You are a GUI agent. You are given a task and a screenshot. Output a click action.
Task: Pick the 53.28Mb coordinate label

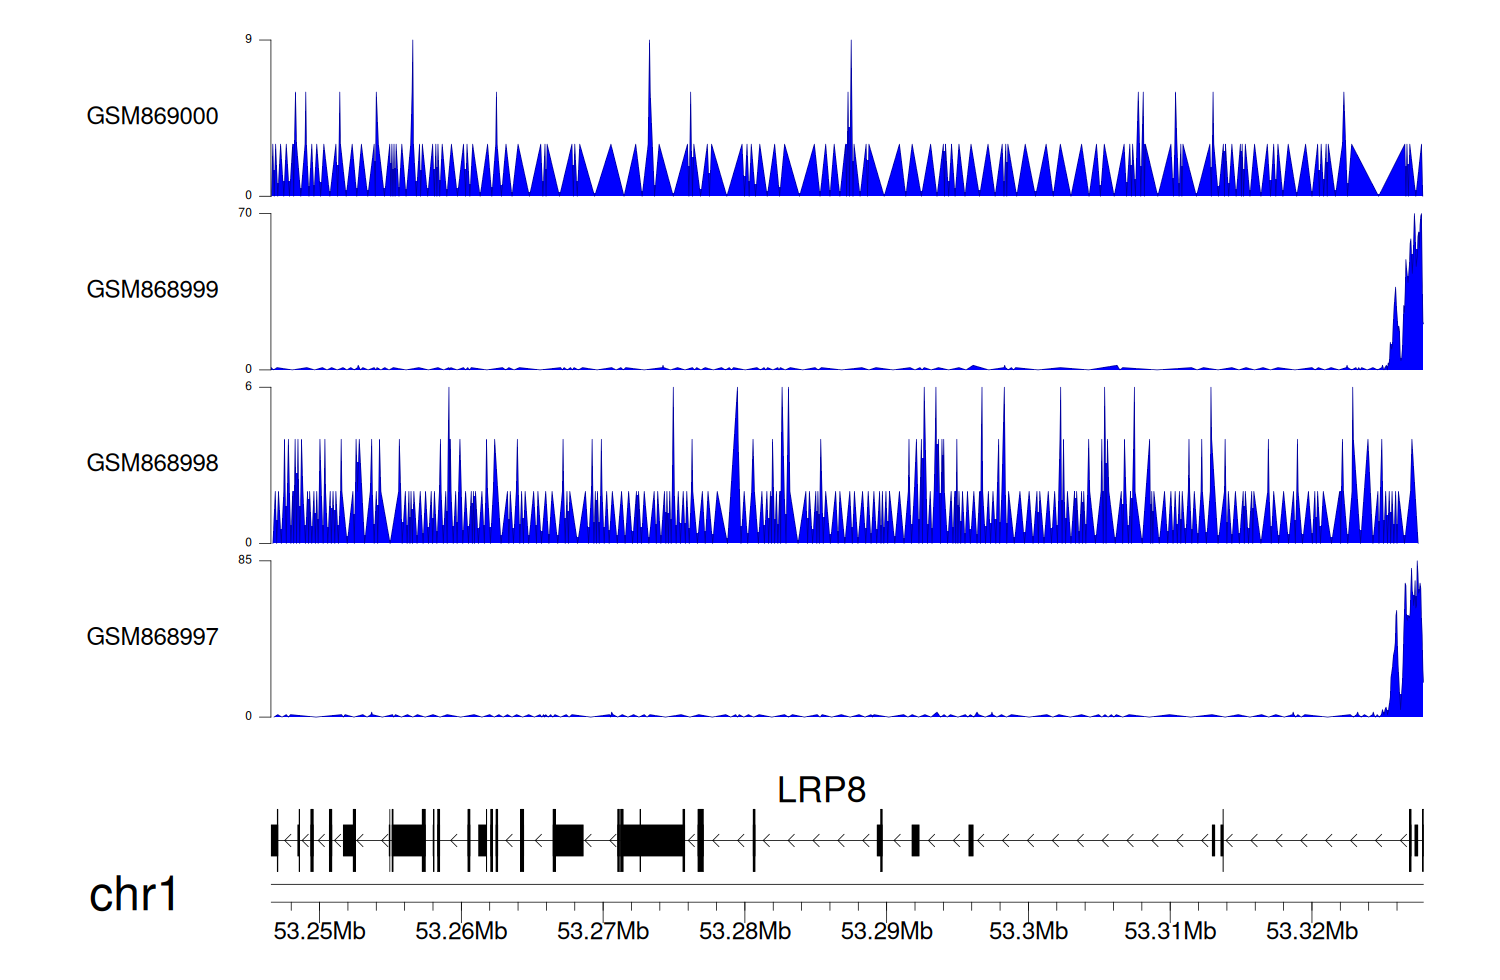click(745, 931)
